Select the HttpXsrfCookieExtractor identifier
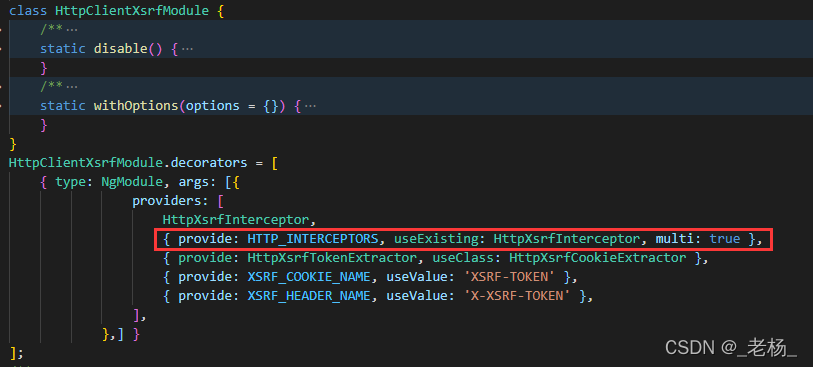 point(597,258)
